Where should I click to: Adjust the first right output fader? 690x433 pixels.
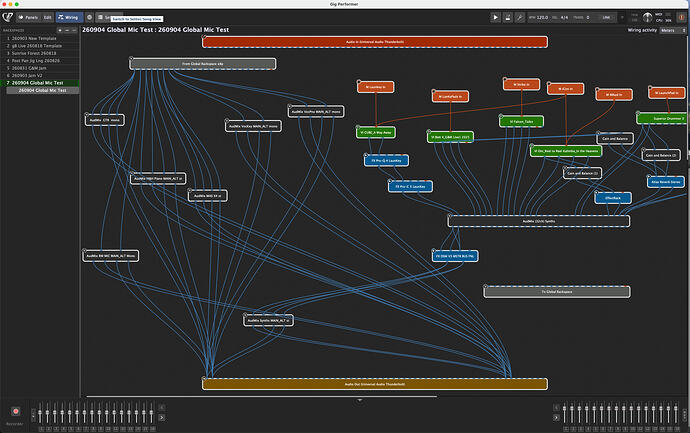pyautogui.click(x=565, y=413)
